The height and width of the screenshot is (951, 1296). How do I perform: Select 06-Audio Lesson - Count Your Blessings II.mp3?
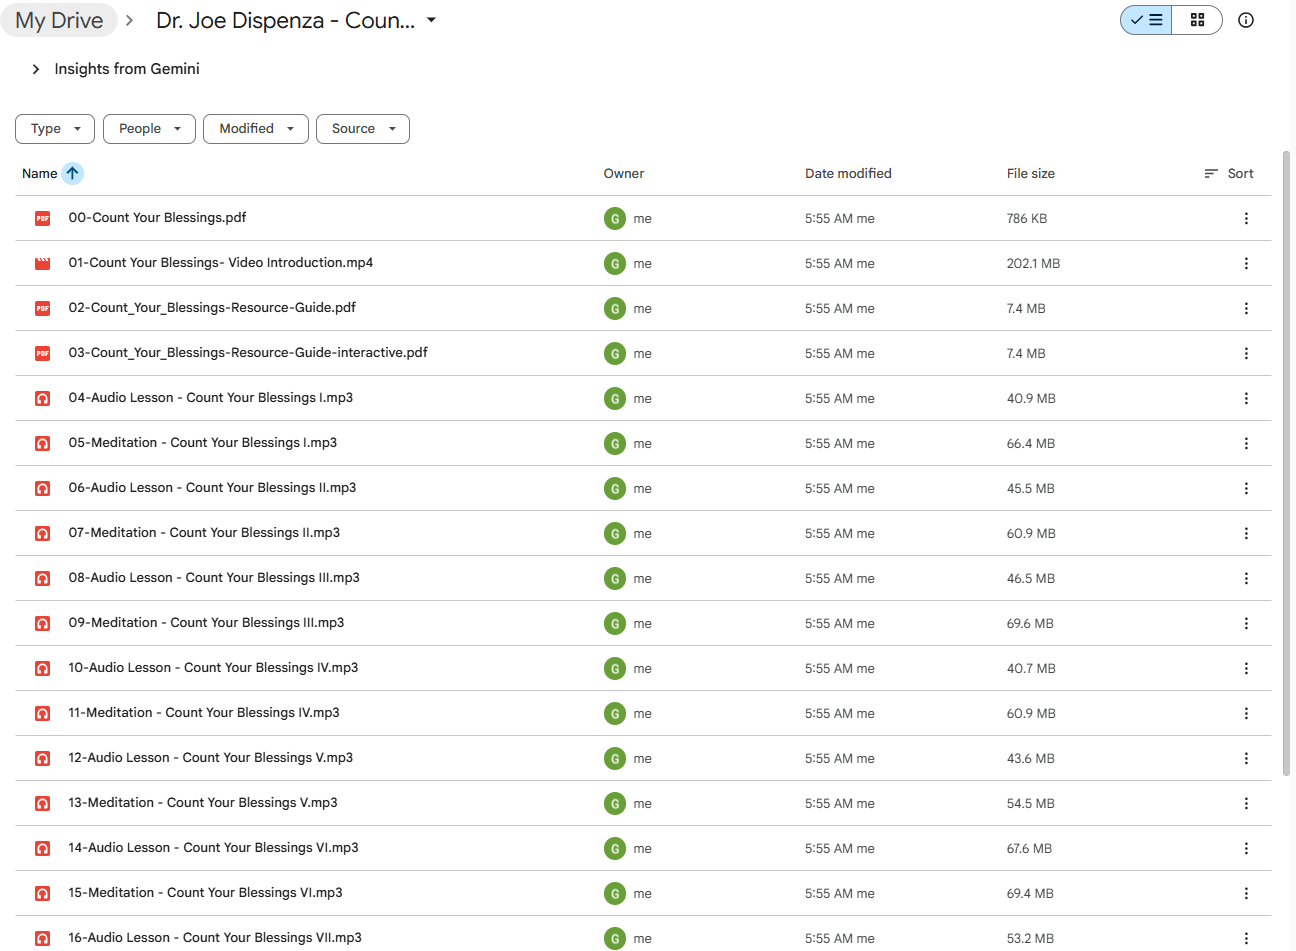click(212, 487)
